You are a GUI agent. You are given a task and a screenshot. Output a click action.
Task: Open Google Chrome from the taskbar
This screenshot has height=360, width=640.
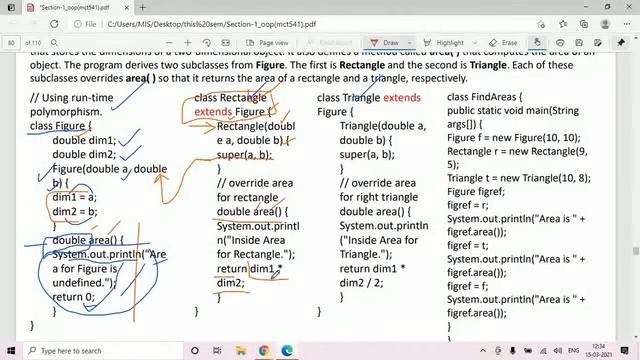(264, 351)
